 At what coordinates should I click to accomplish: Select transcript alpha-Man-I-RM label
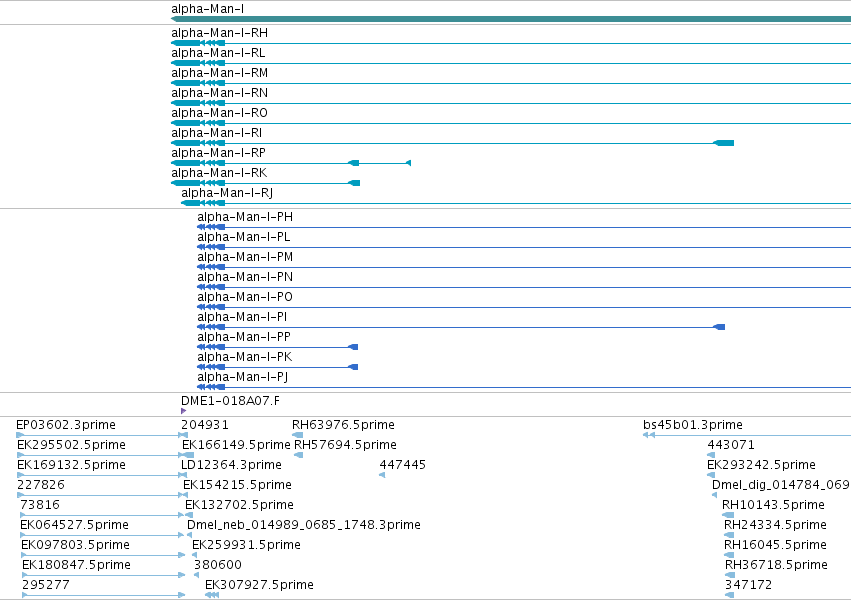219,73
